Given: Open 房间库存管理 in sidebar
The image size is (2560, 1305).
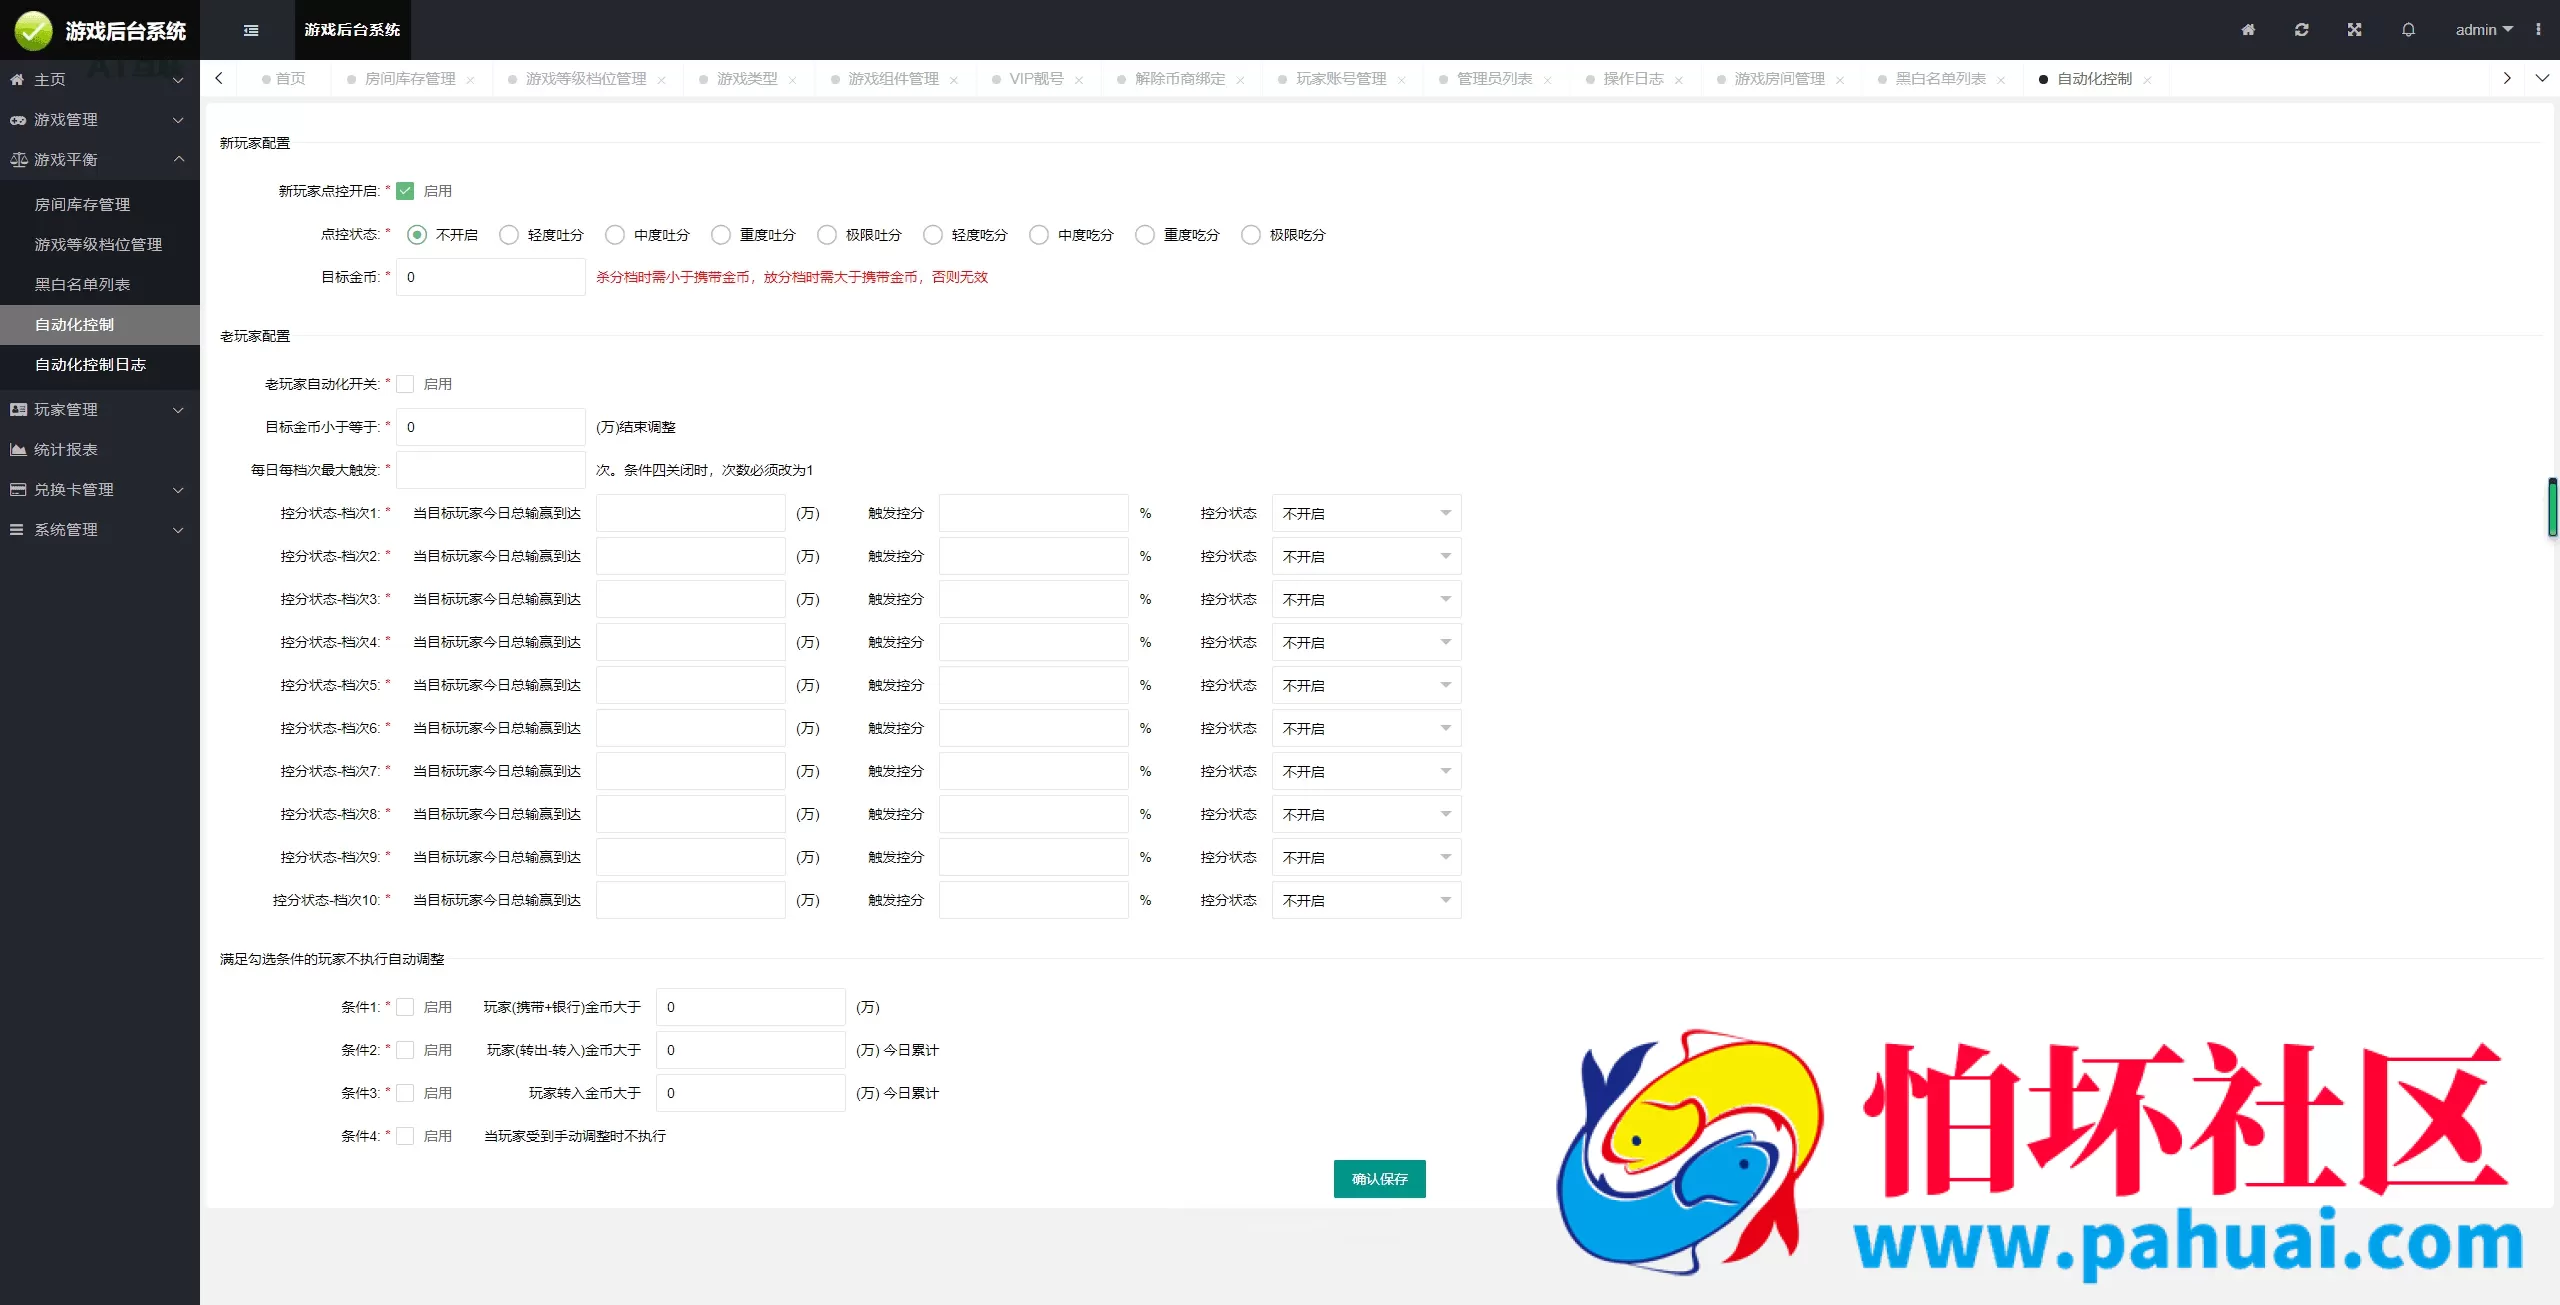Looking at the screenshot, I should coord(100,204).
